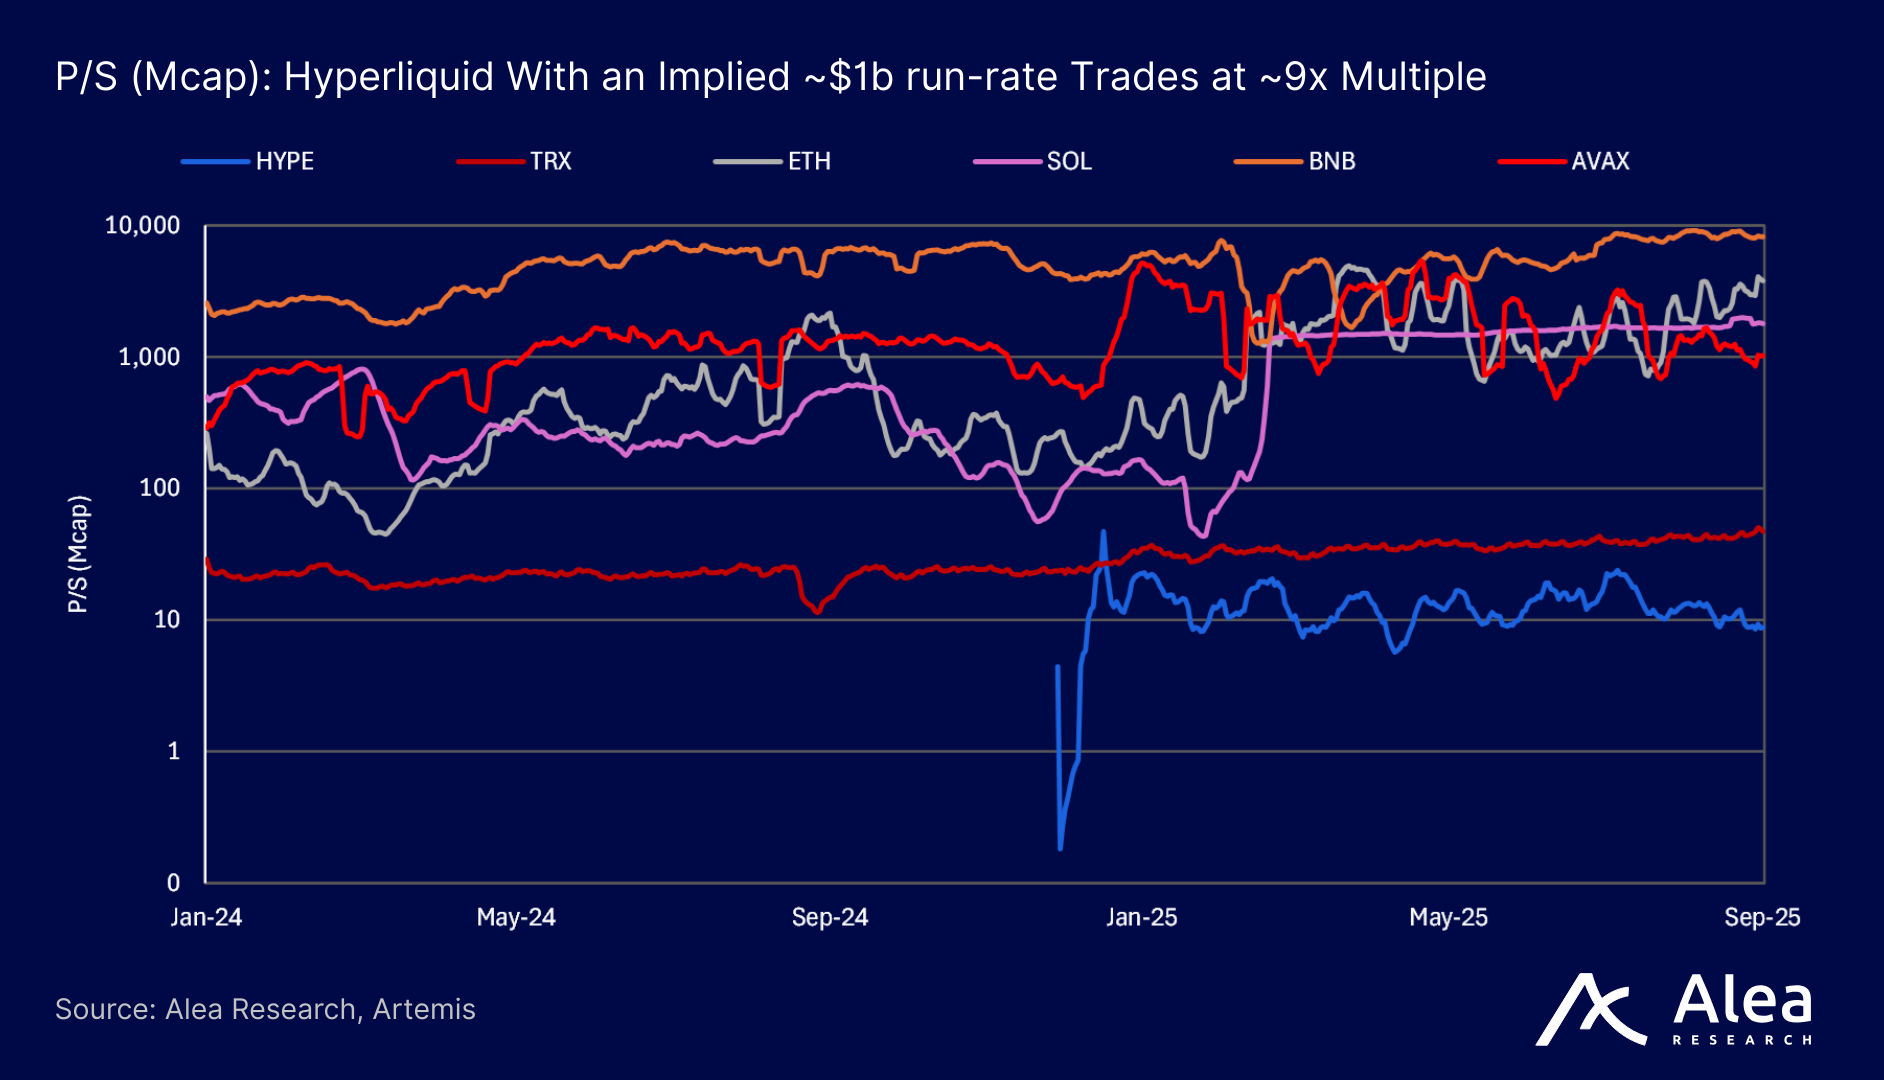The width and height of the screenshot is (1884, 1080).
Task: Click the Jan-25 x-axis label
Action: [x=1141, y=917]
